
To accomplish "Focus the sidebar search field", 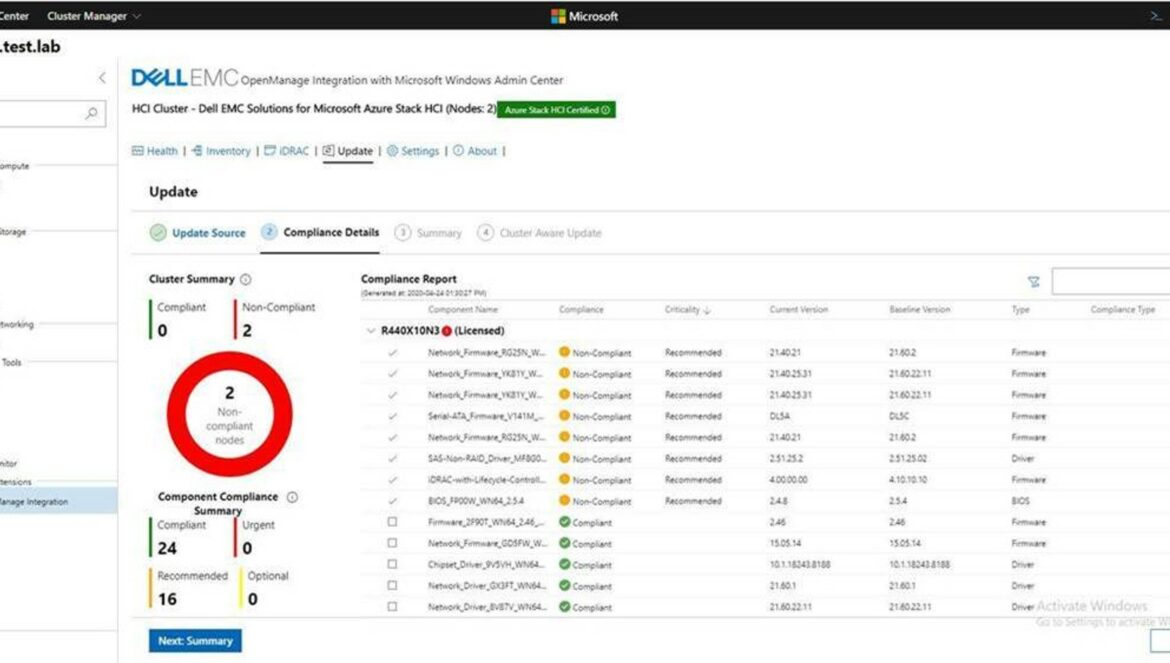I will (52, 113).
